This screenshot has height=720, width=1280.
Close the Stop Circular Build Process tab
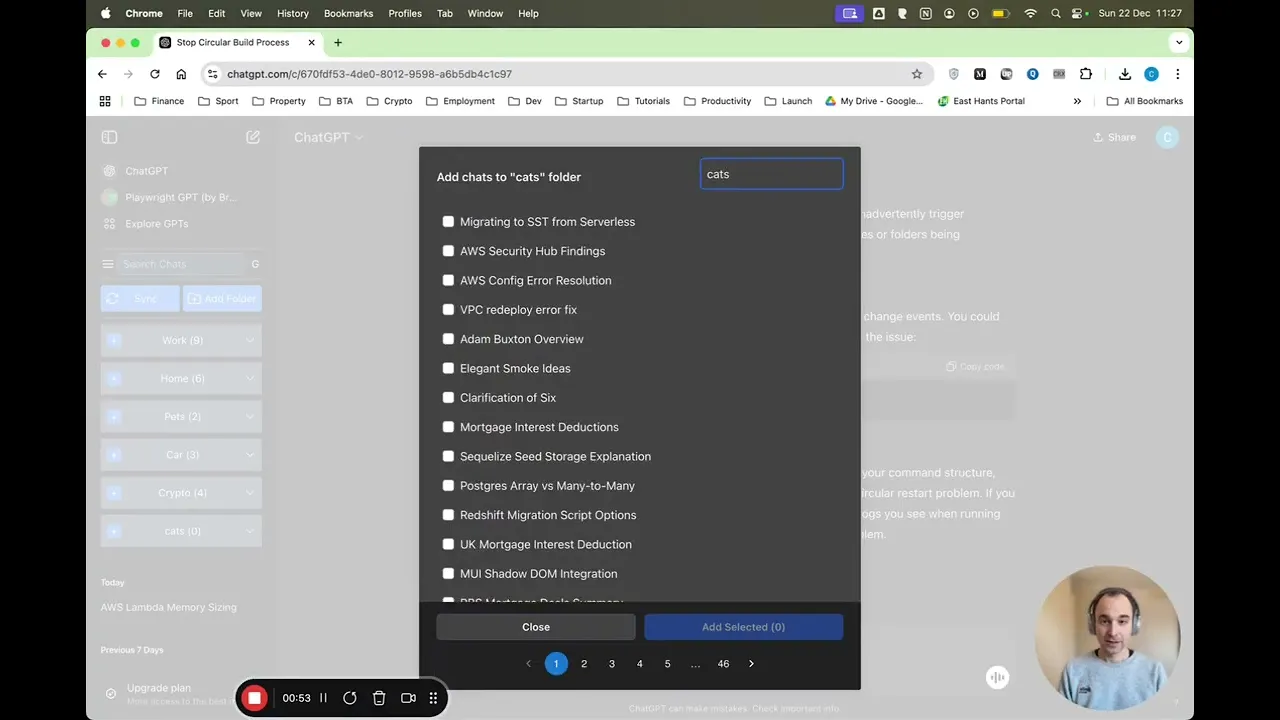point(312,42)
